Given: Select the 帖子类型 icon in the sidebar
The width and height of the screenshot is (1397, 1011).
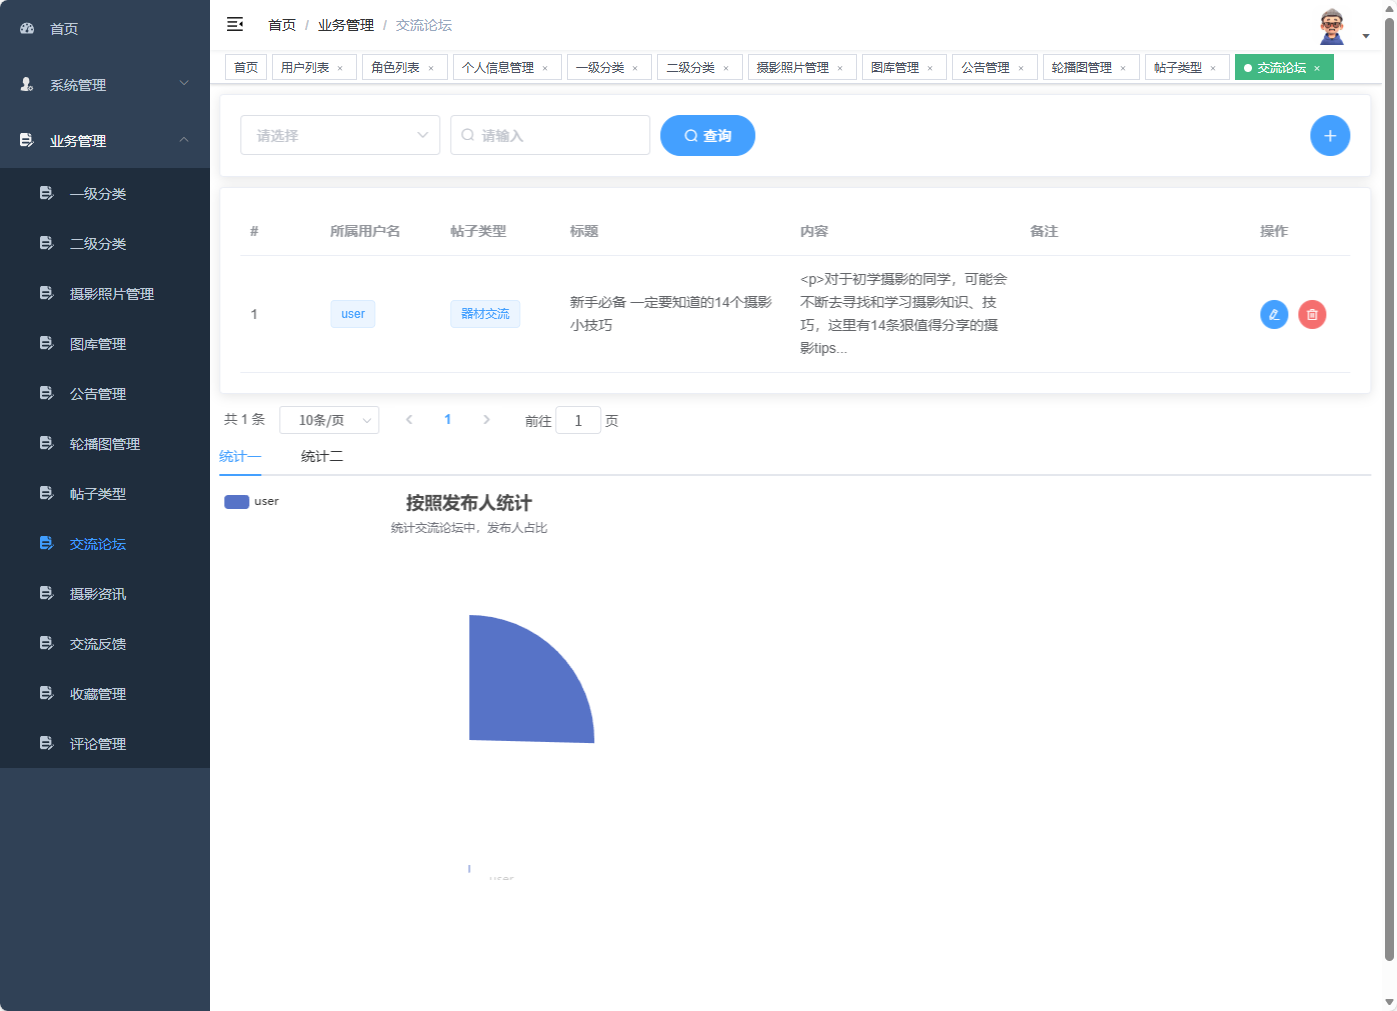Looking at the screenshot, I should 46,493.
